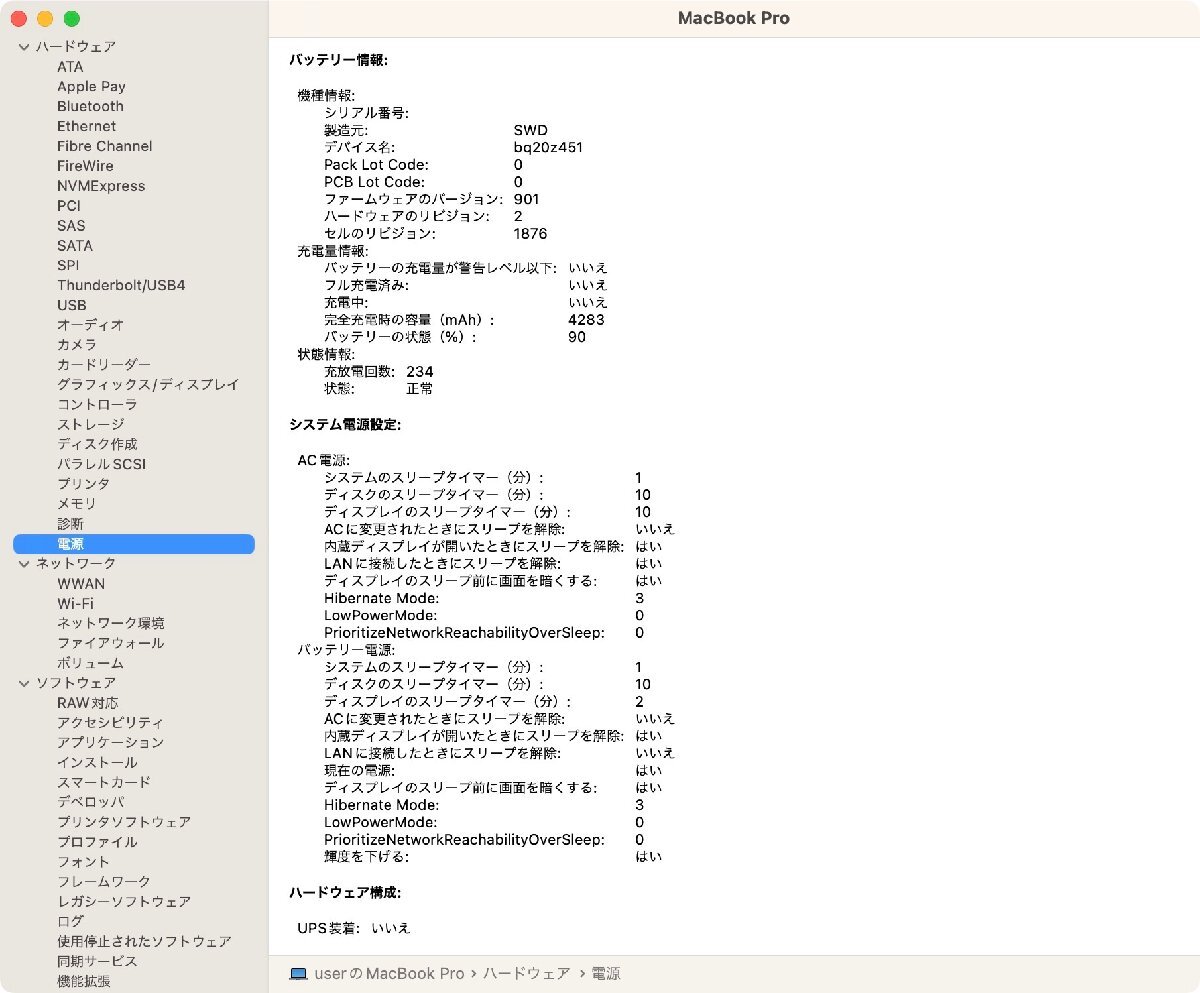Click the laptop icon in the path bar
The width and height of the screenshot is (1200, 993).
297,973
